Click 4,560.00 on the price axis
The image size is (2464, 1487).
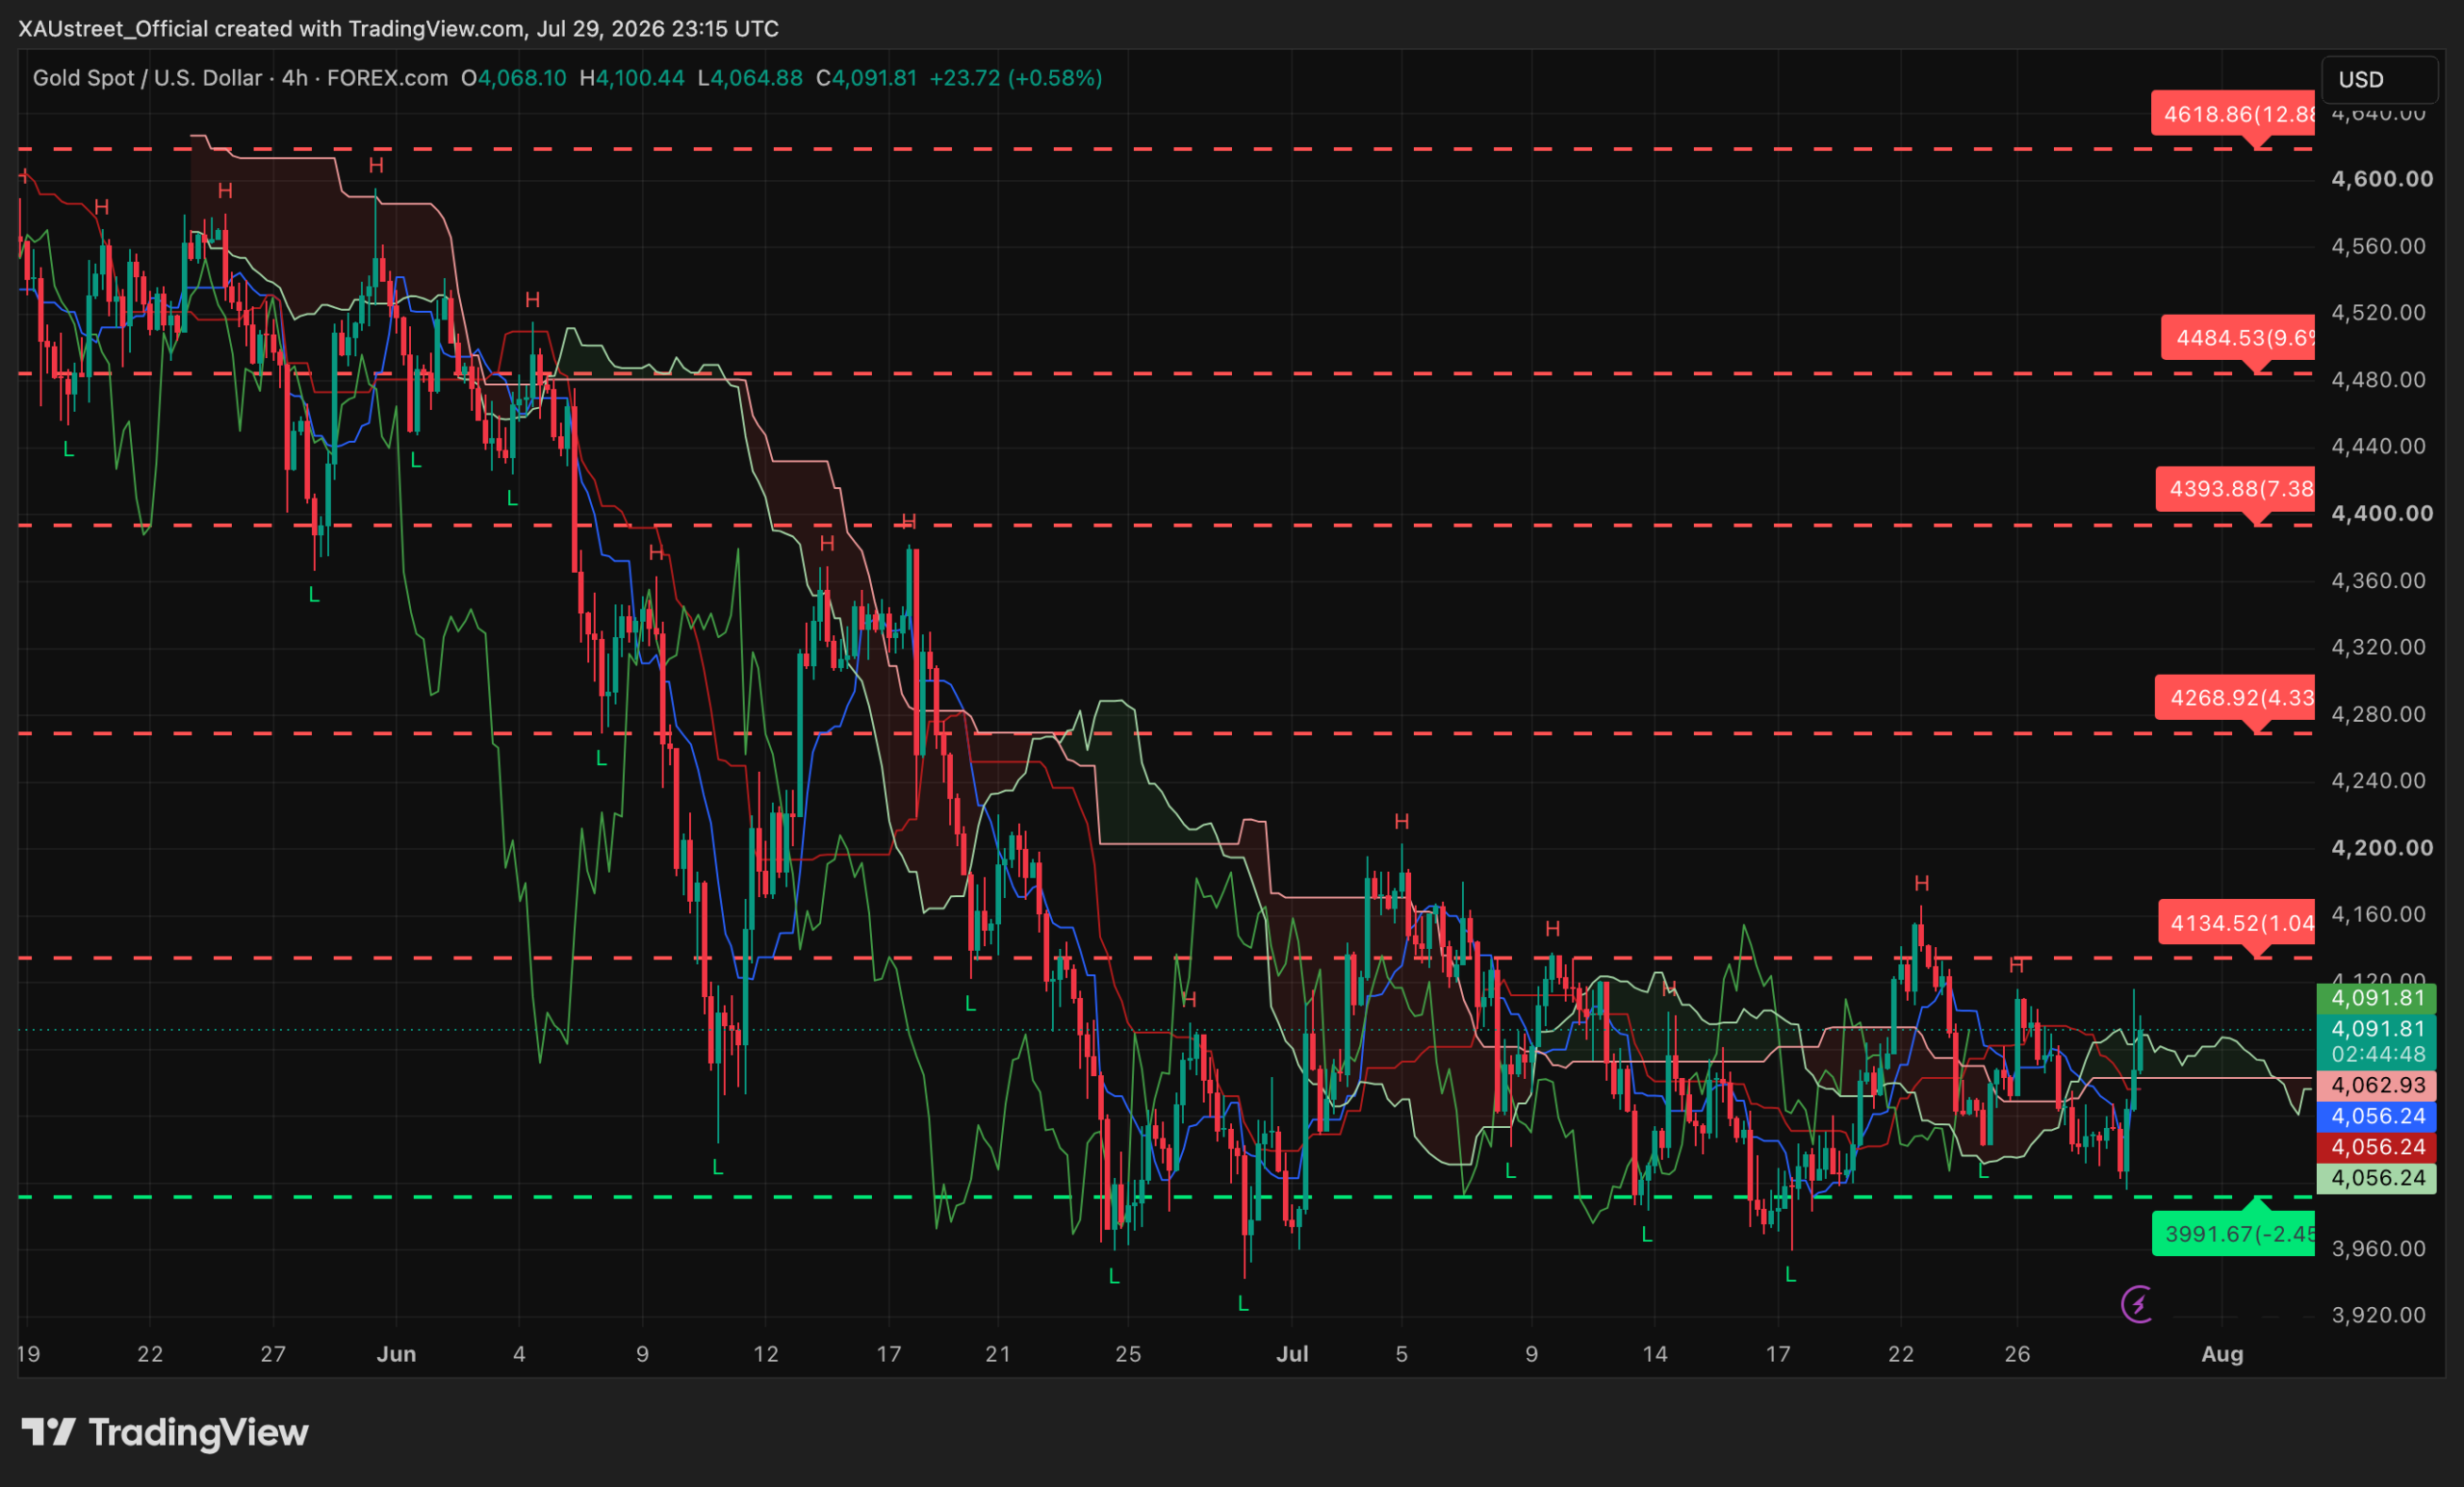click(x=2378, y=246)
